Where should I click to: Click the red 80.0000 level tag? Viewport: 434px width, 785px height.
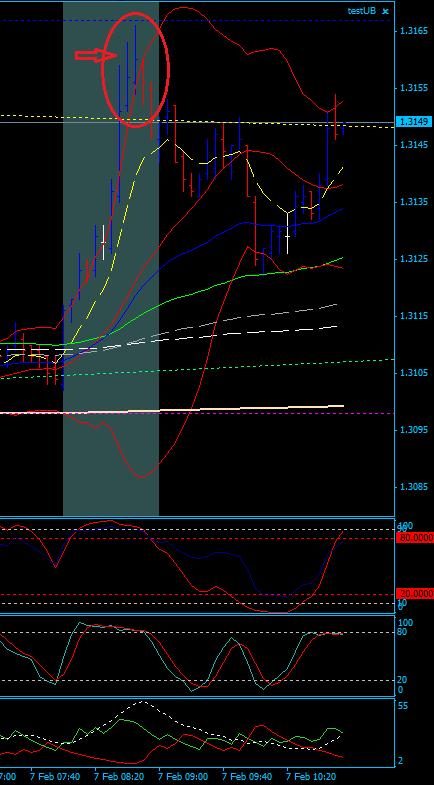point(414,538)
